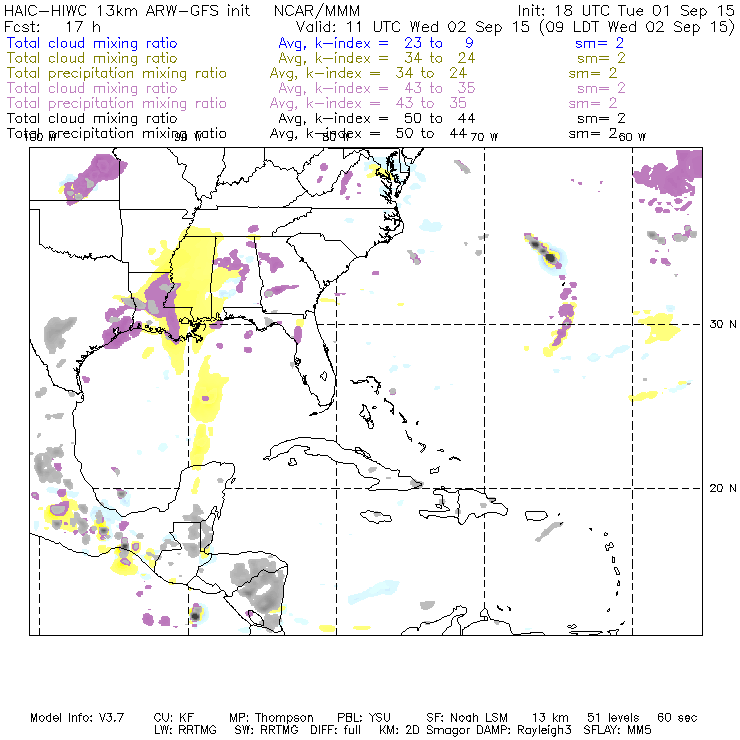Screen dimensions: 740x740
Task: Click the purple 'Total precipitation mixing ratio' legend line
Action: 117,103
